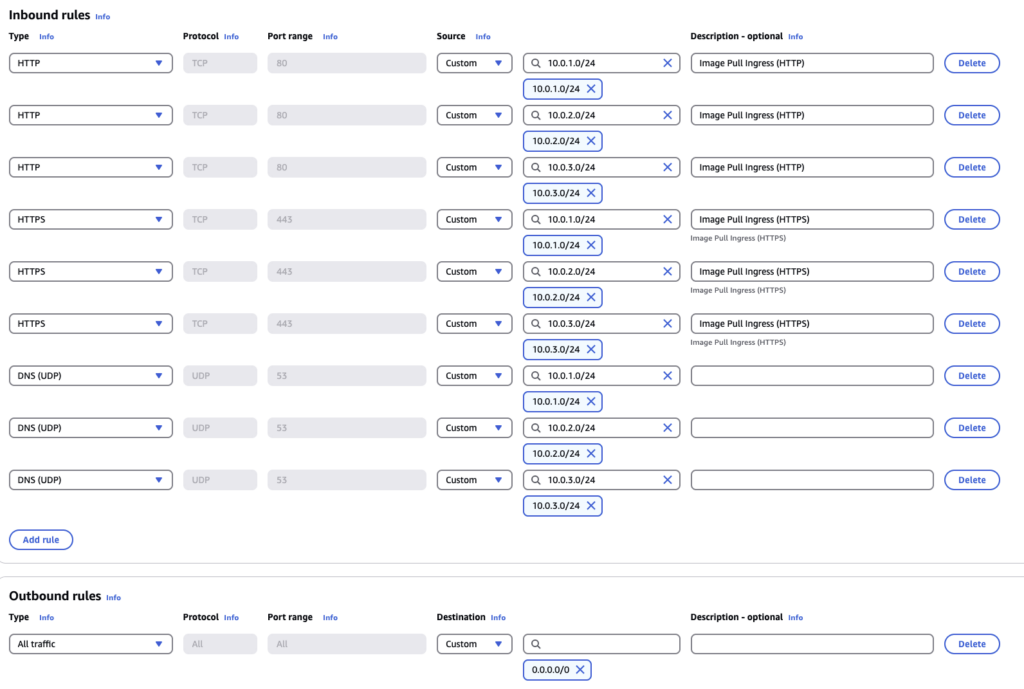Delete the DNS (UDP) rule for 10.0.1.0/24
The height and width of the screenshot is (689, 1024).
972,376
